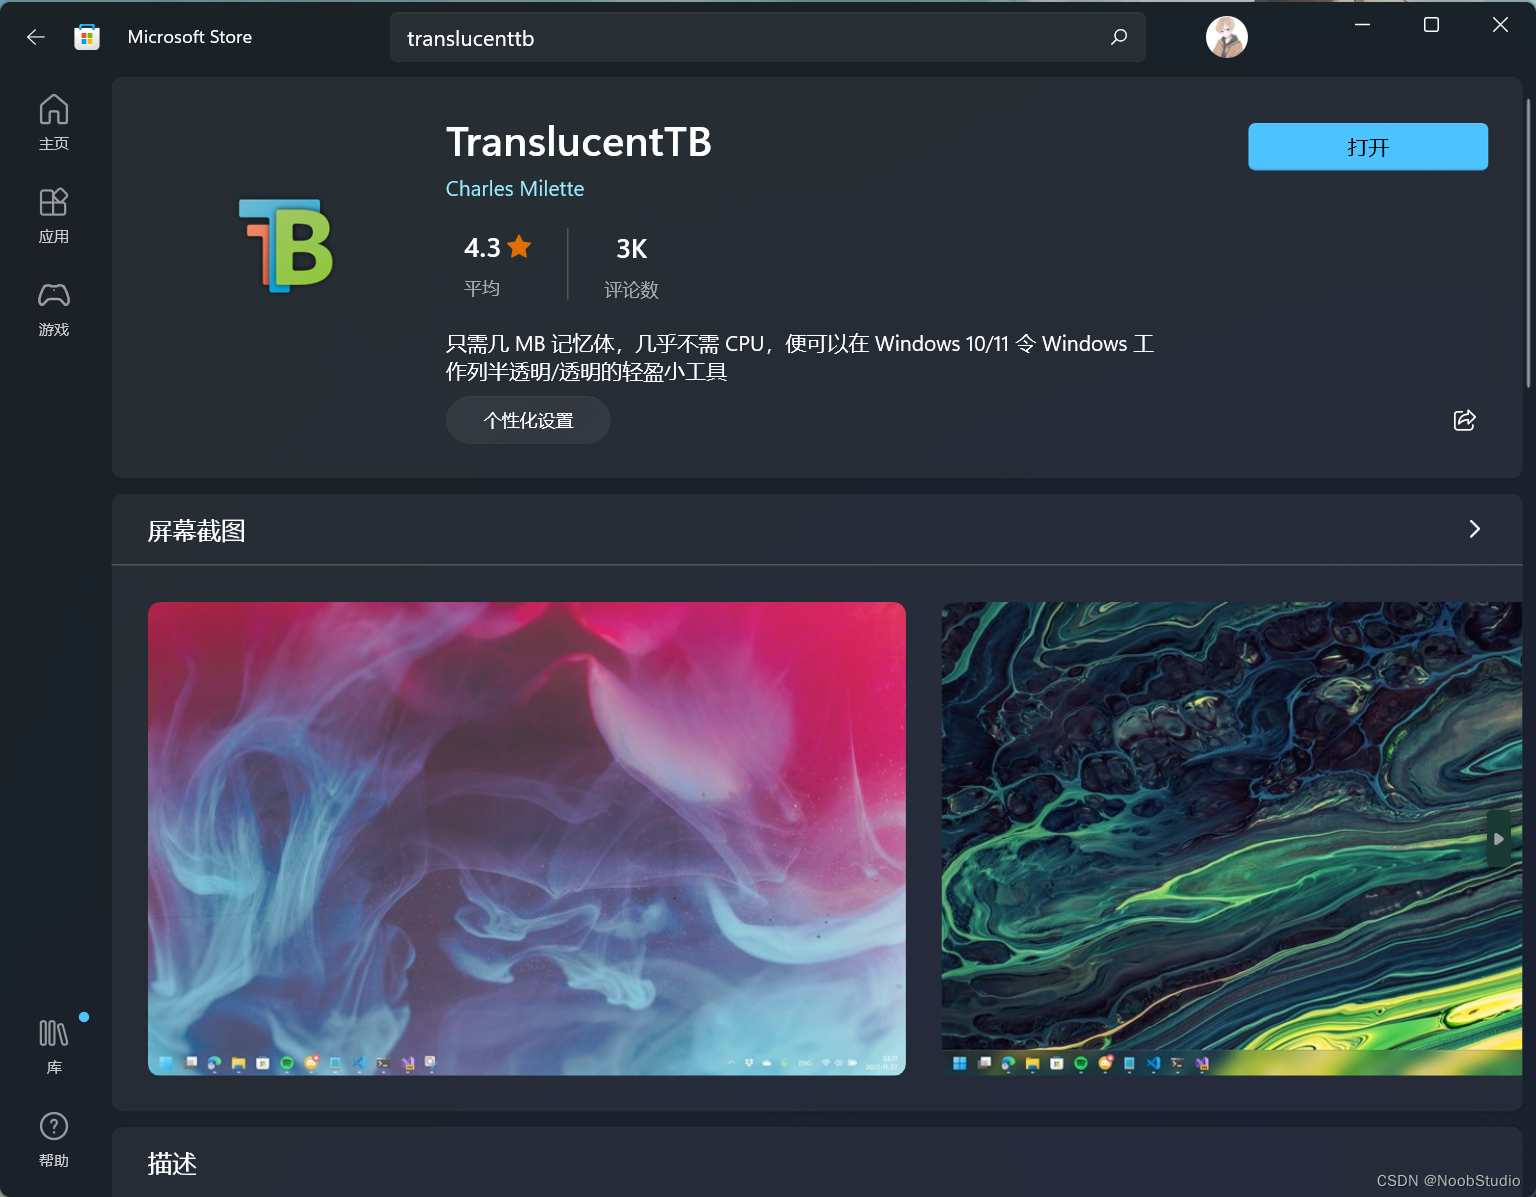Image resolution: width=1536 pixels, height=1197 pixels.
Task: Minimize the Microsoft Store window
Action: pyautogui.click(x=1362, y=25)
